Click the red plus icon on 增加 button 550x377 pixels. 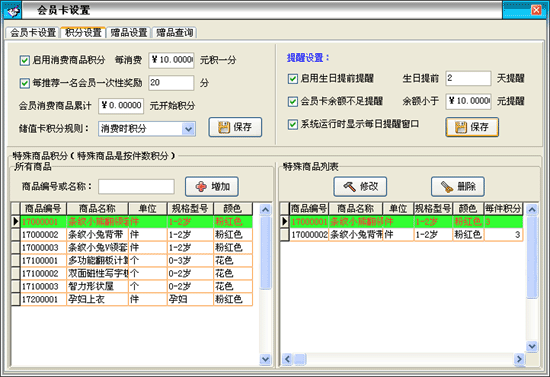(x=201, y=187)
